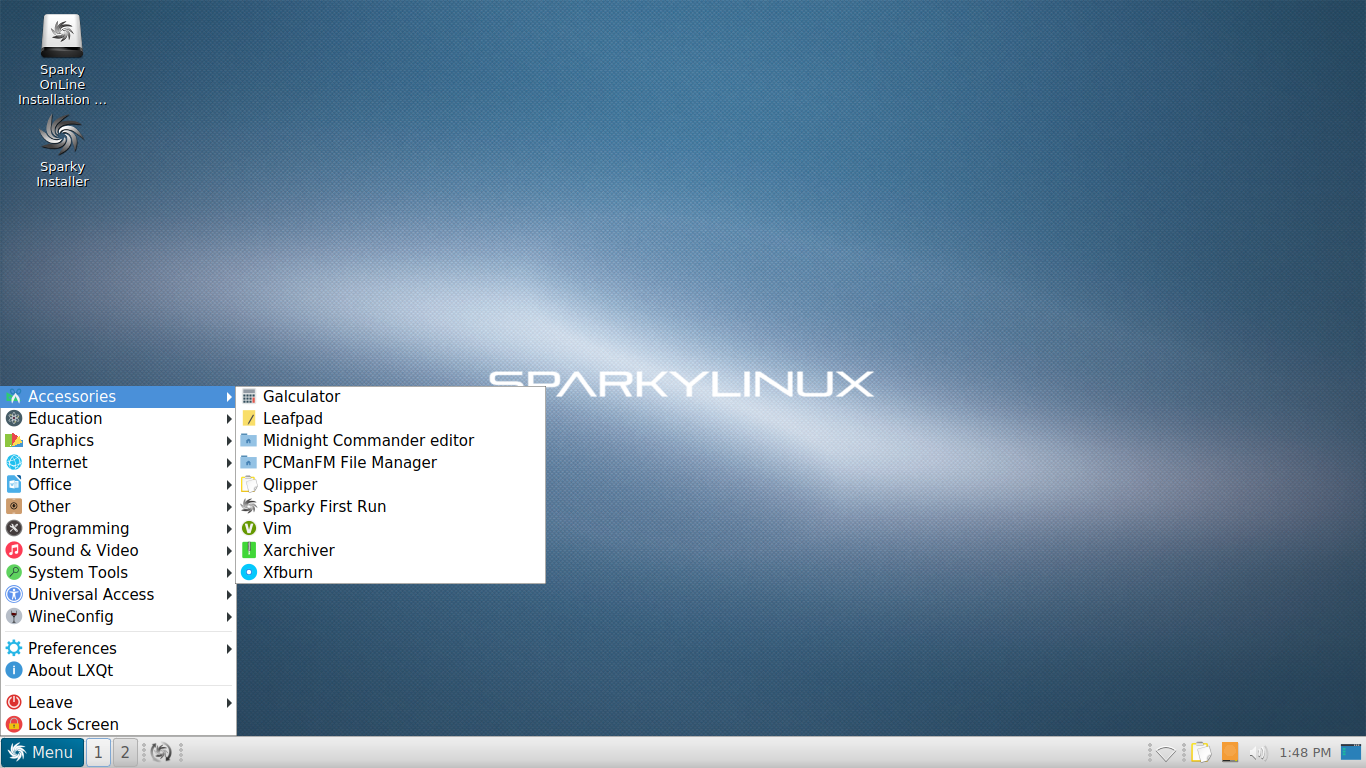
Task: Open Leafpad using its notepad icon
Action: pos(249,419)
